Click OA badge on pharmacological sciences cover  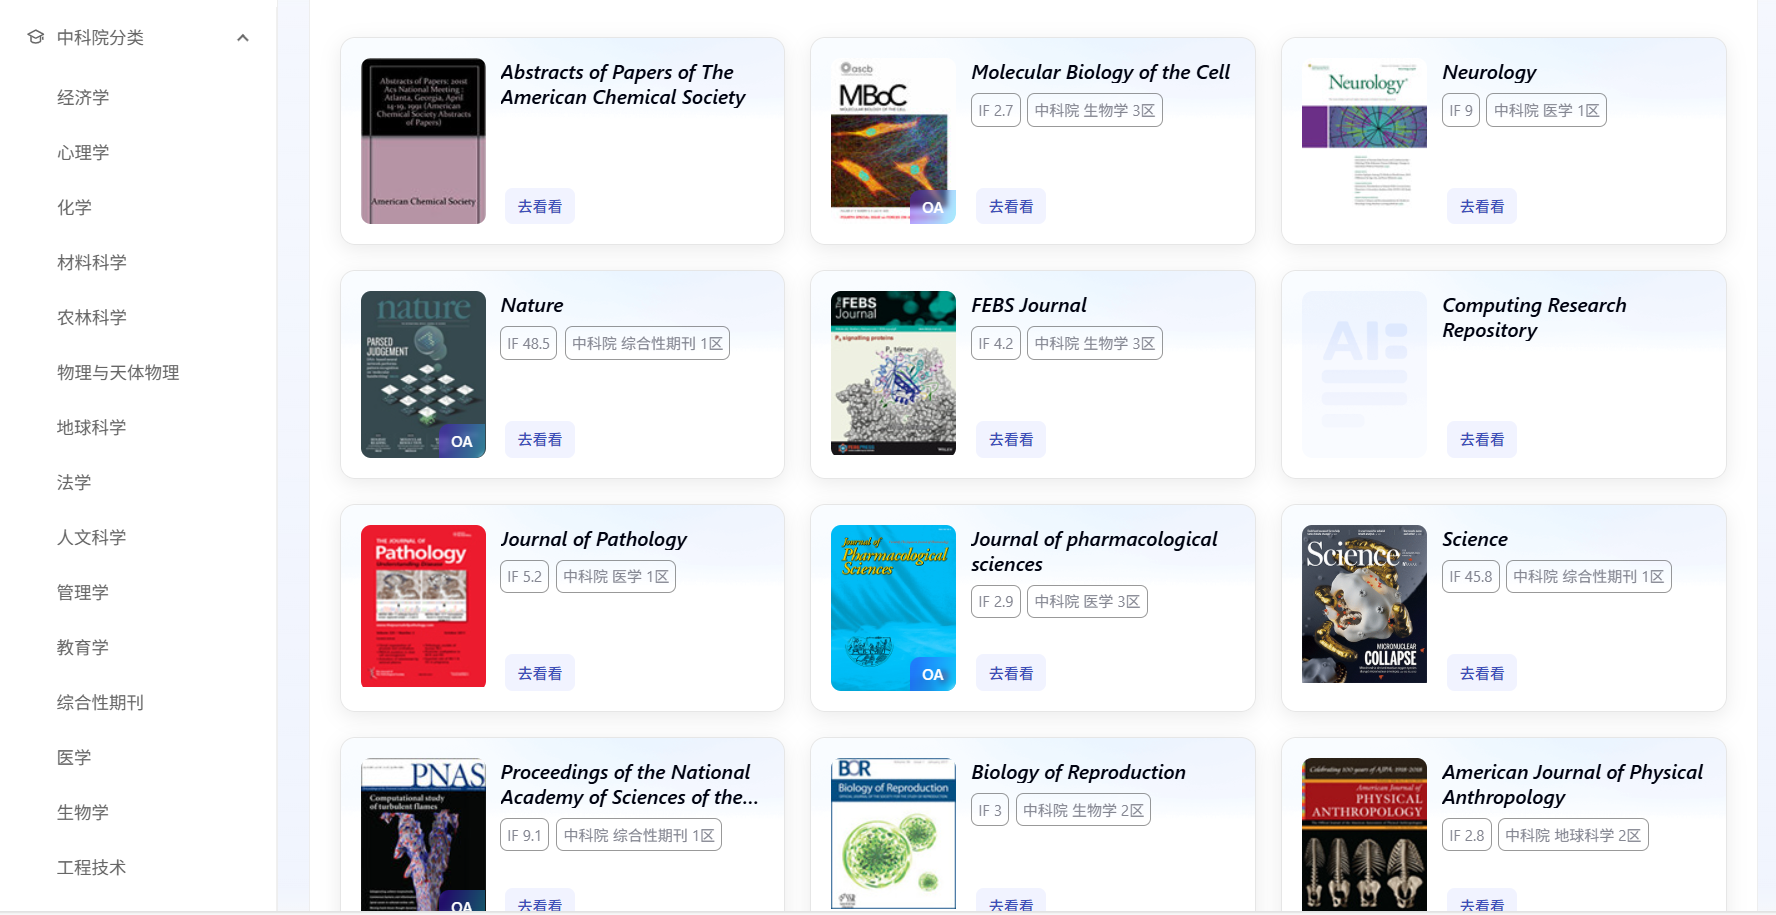click(933, 674)
